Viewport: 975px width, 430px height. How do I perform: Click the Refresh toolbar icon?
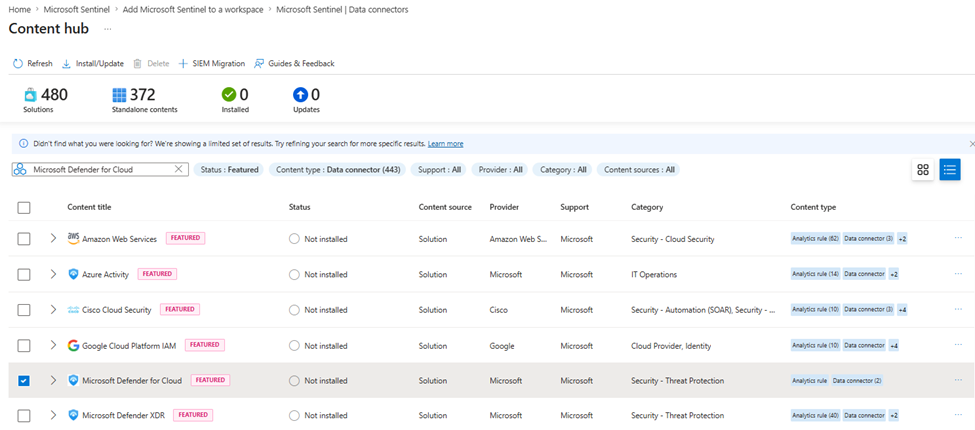(x=18, y=63)
